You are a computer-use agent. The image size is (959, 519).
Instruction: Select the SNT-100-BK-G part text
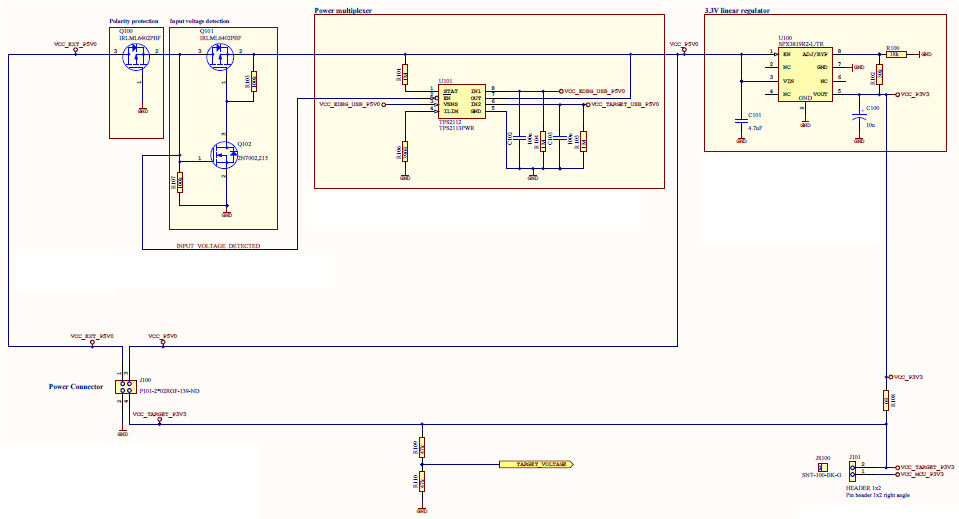(x=821, y=475)
